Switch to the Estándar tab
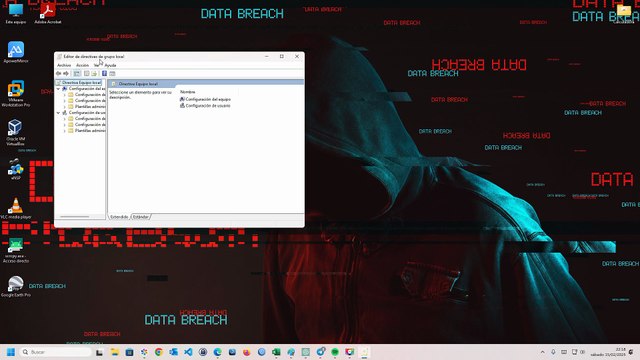This screenshot has height=360, width=640. click(141, 217)
